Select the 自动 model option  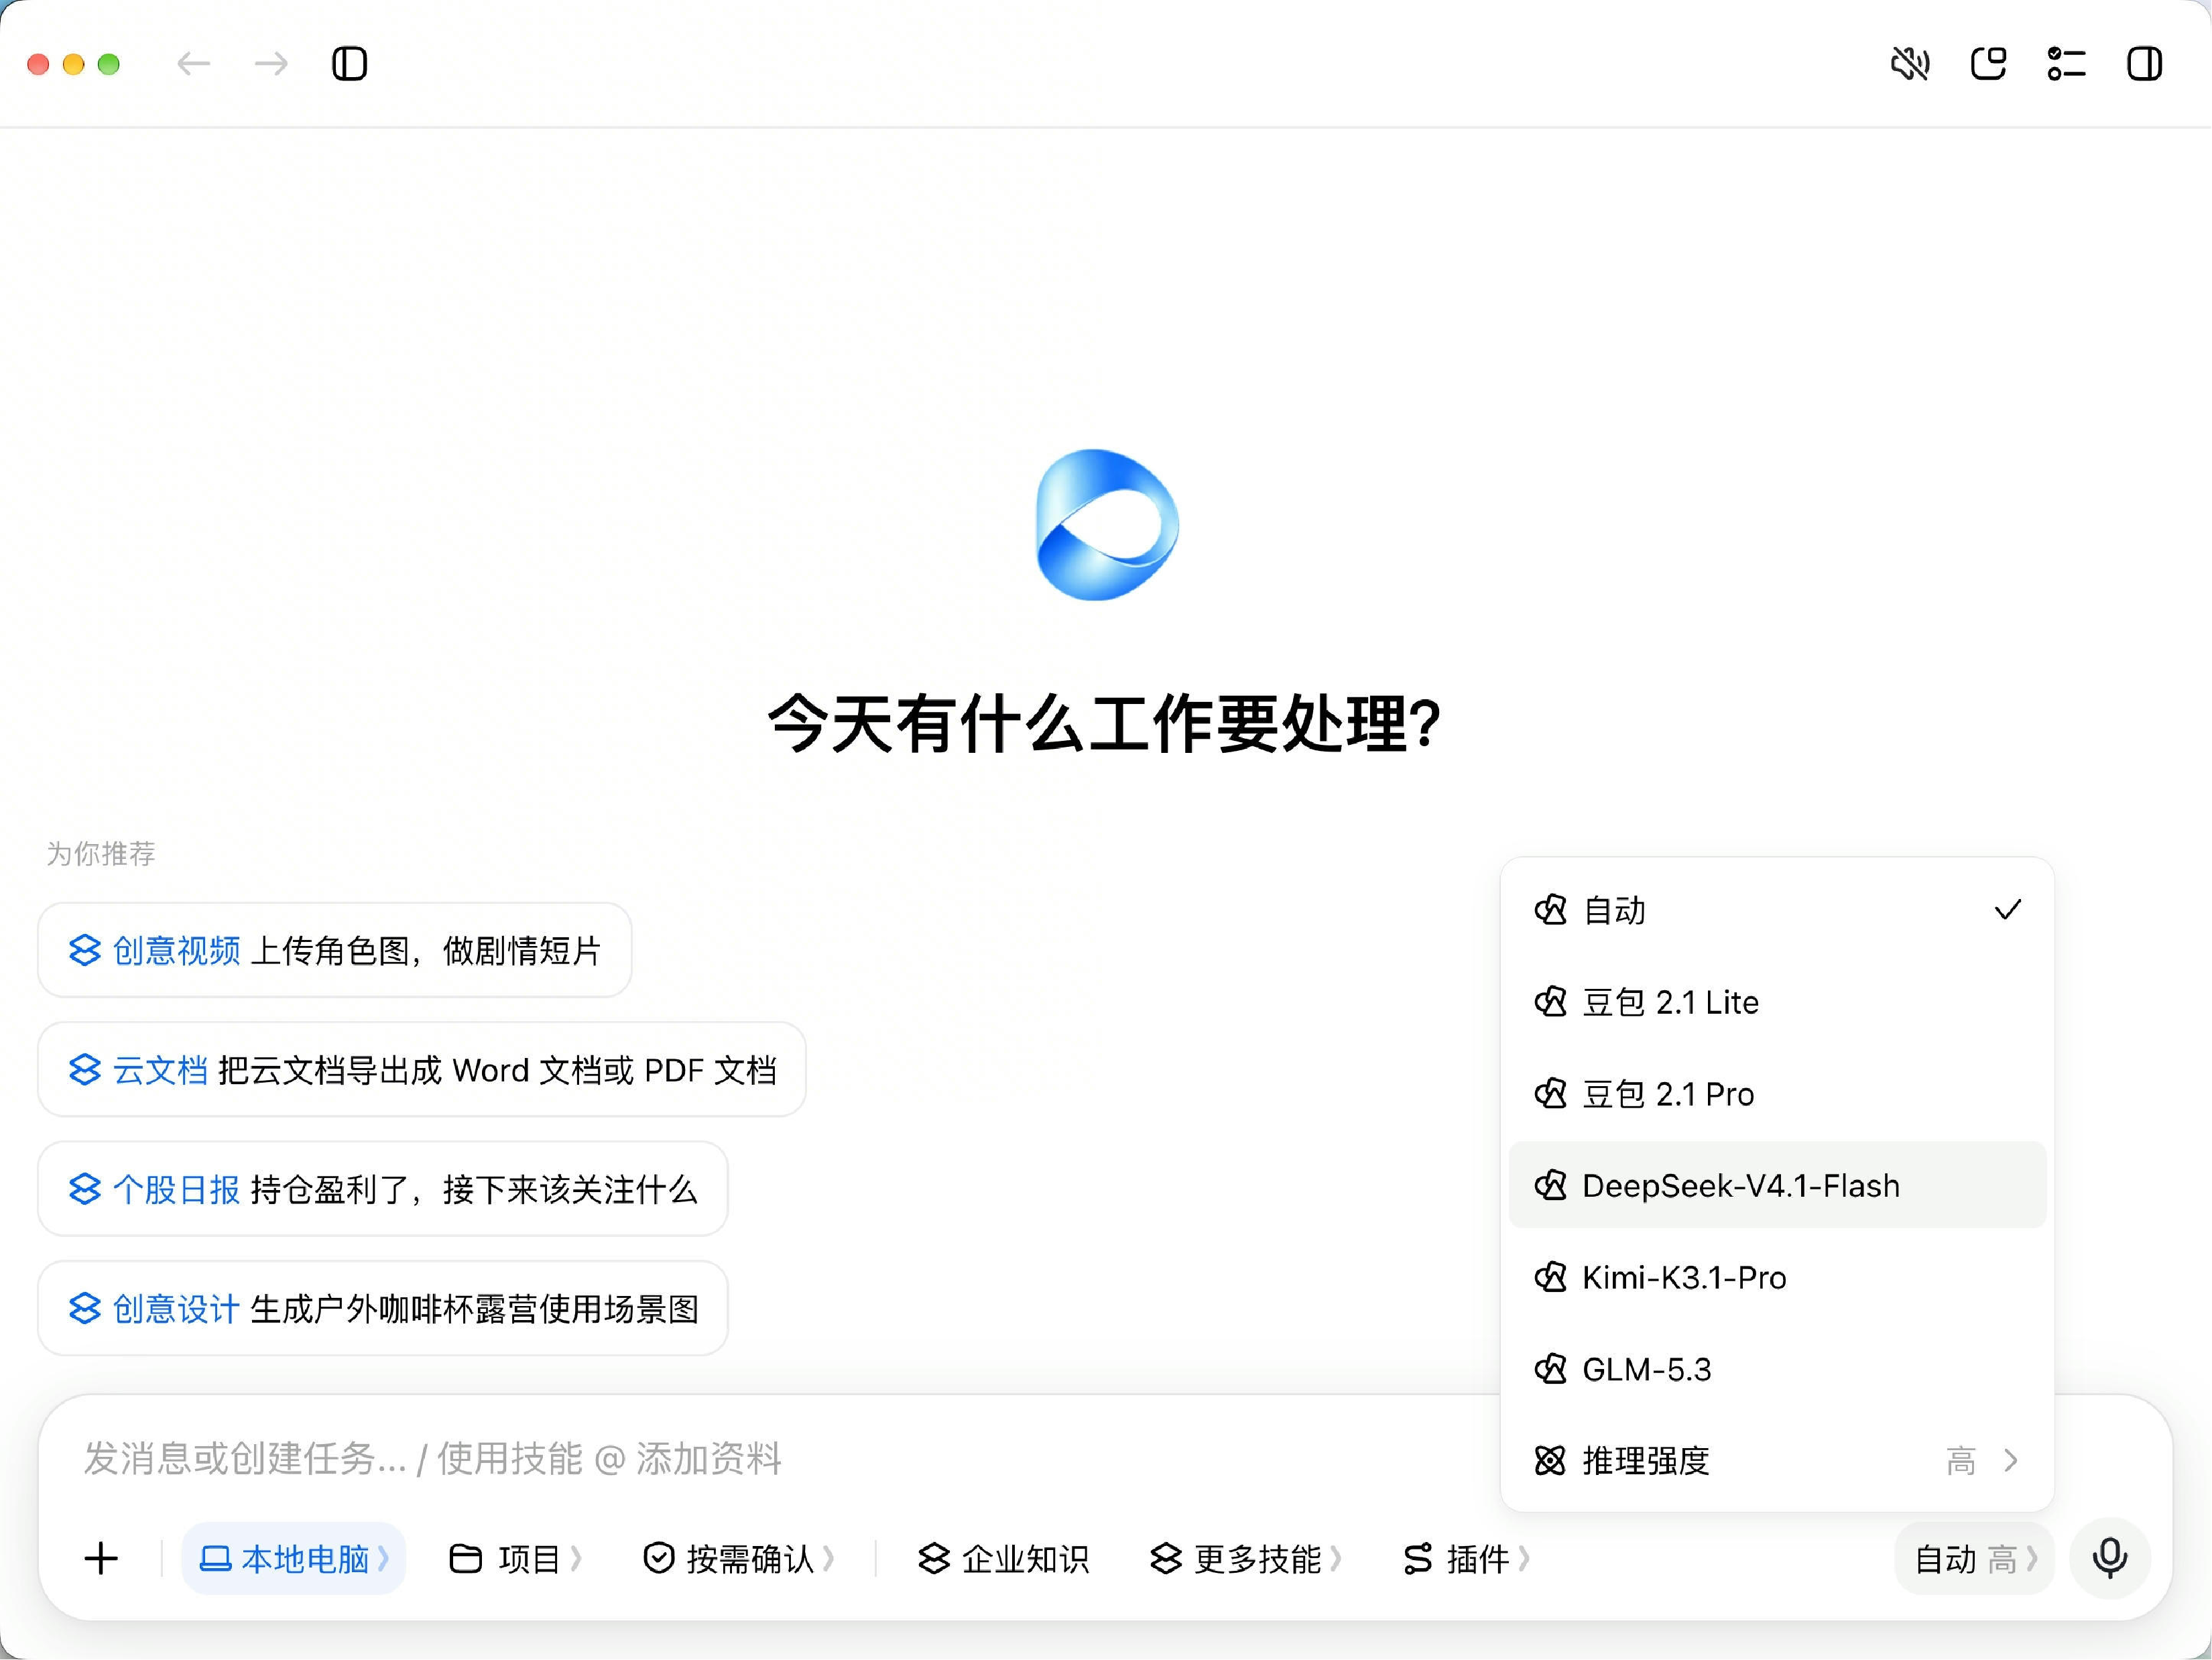tap(1777, 910)
